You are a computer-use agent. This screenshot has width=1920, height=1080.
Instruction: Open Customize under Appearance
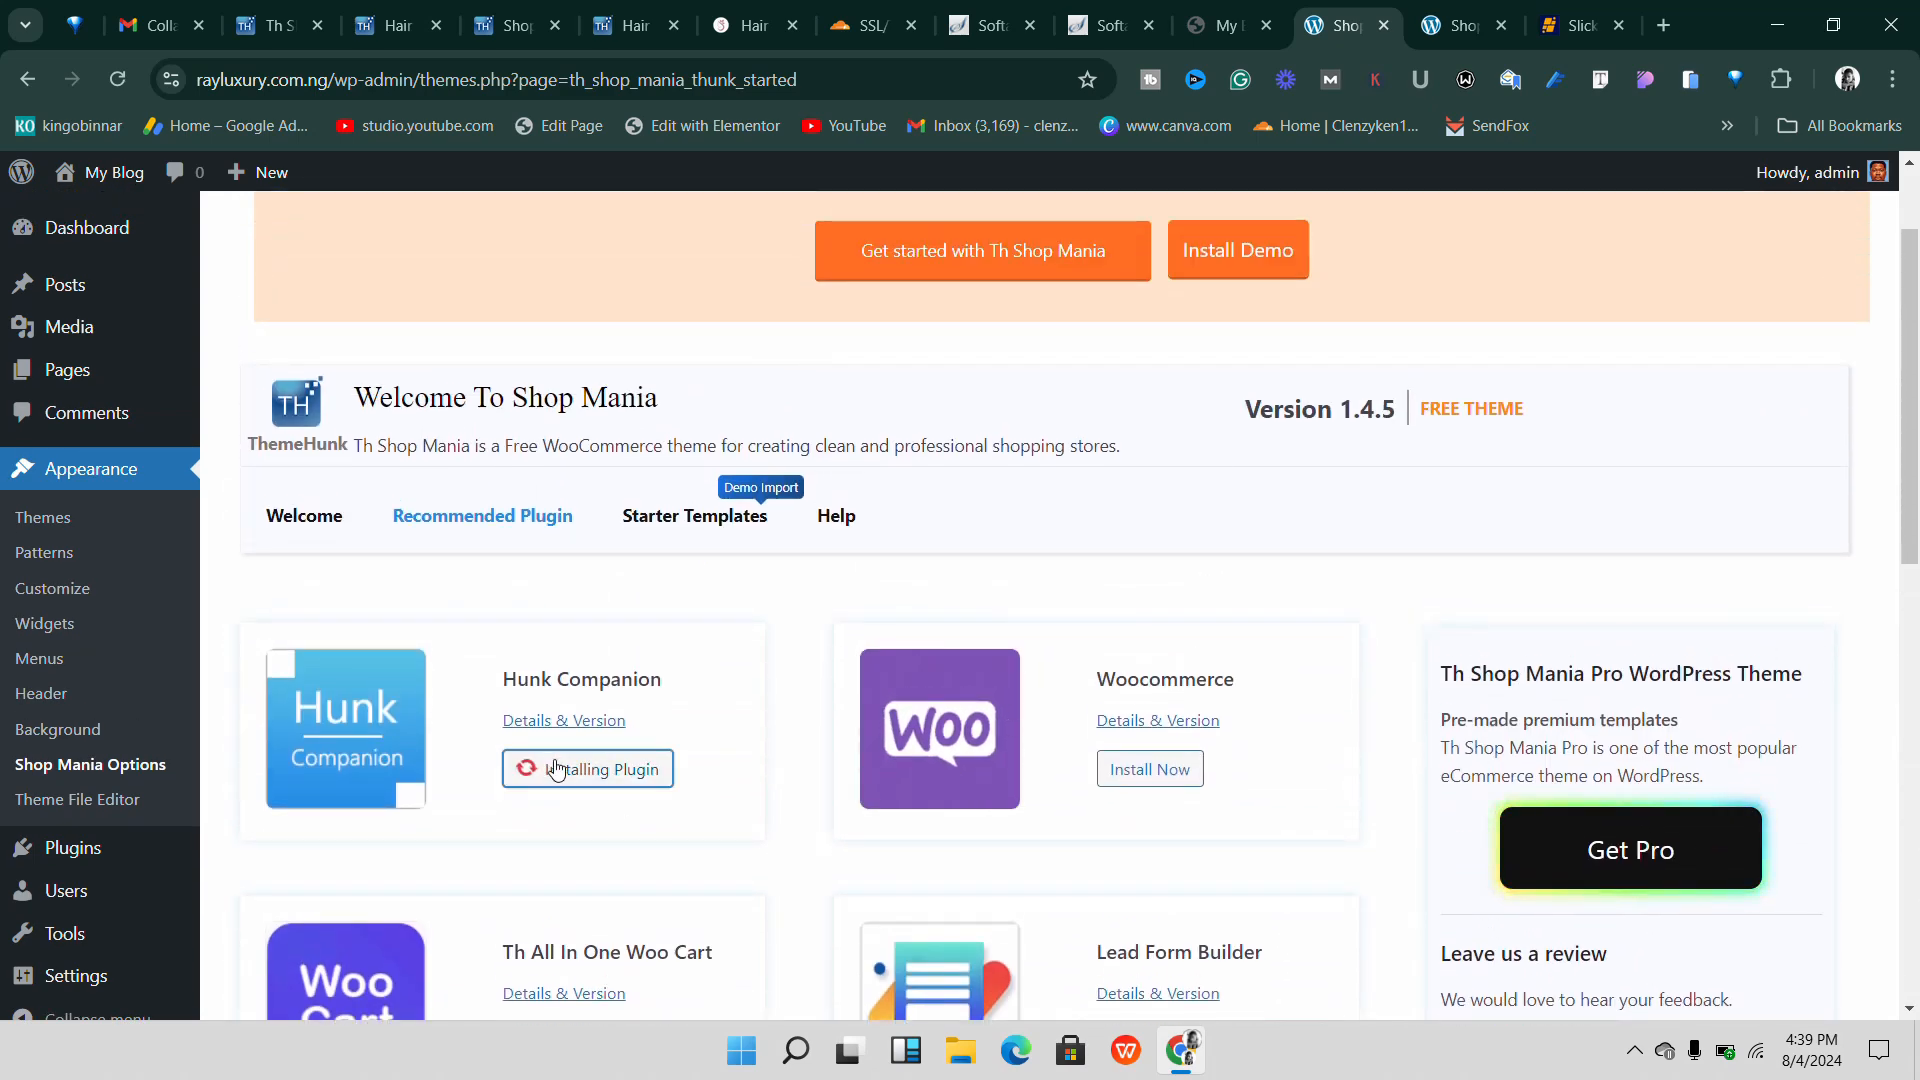tap(52, 588)
